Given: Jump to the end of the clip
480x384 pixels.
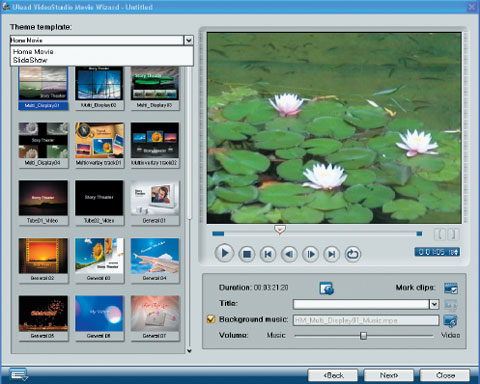Looking at the screenshot, I should (x=331, y=254).
